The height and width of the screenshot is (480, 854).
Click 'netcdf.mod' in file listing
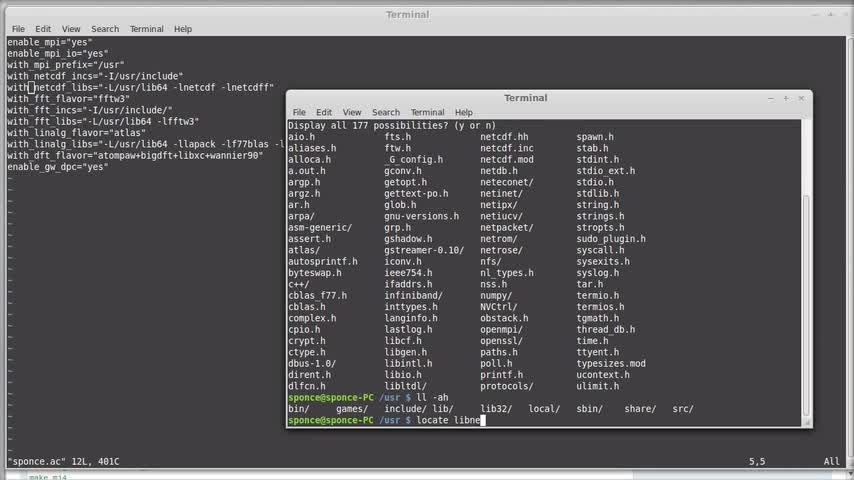[507, 160]
